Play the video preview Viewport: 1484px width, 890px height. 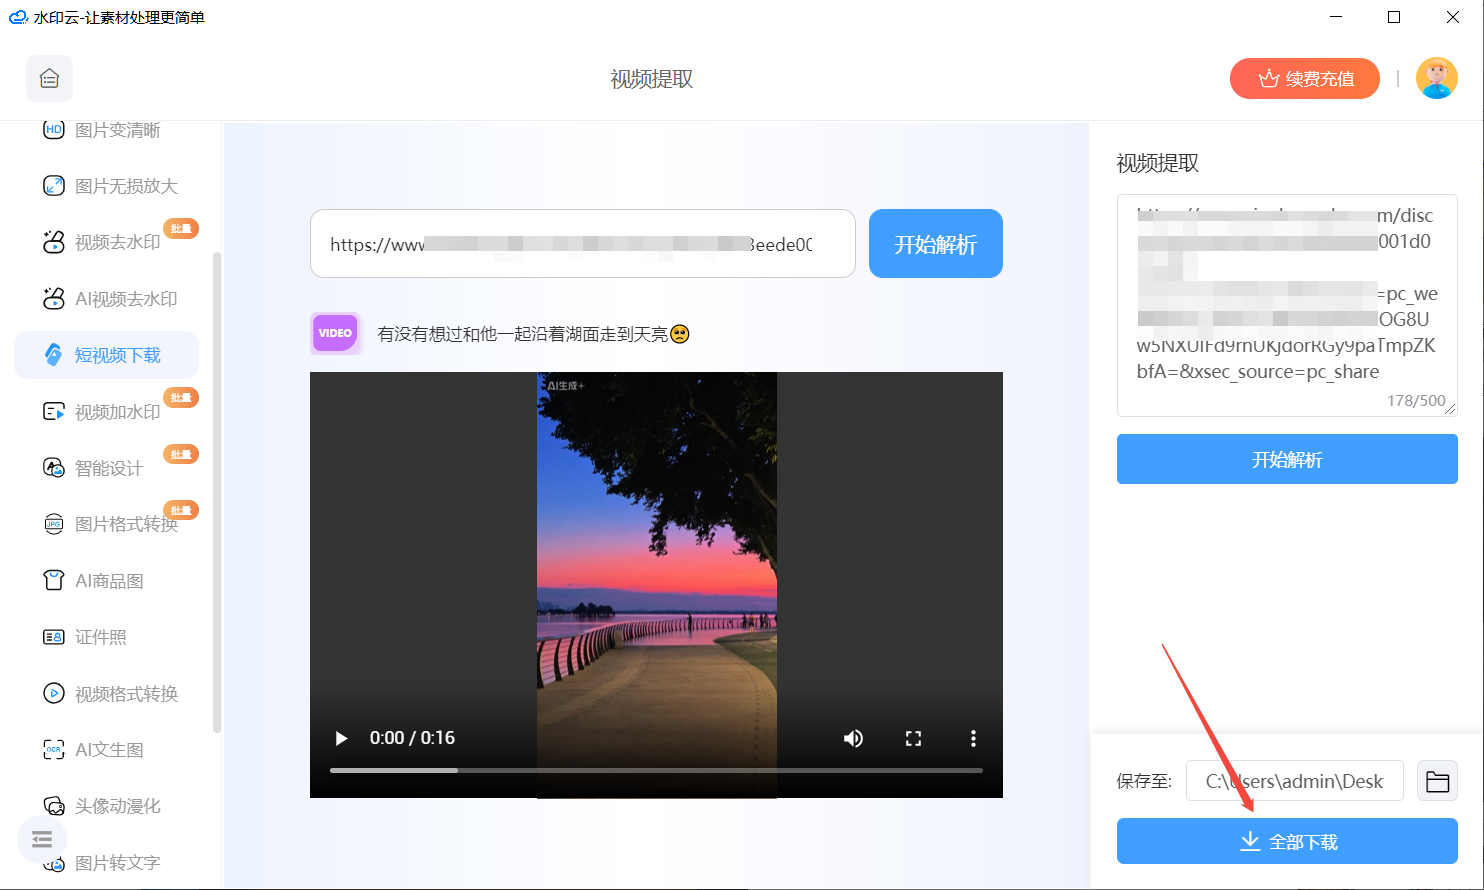342,738
